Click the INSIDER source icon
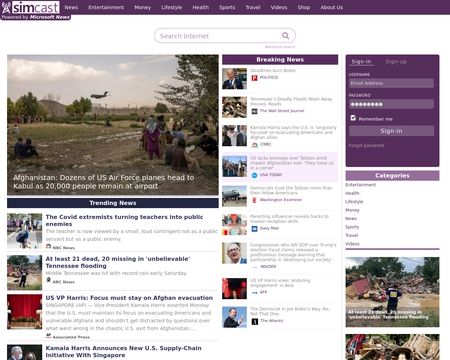Viewport: 450px width, 360px height. (x=254, y=267)
